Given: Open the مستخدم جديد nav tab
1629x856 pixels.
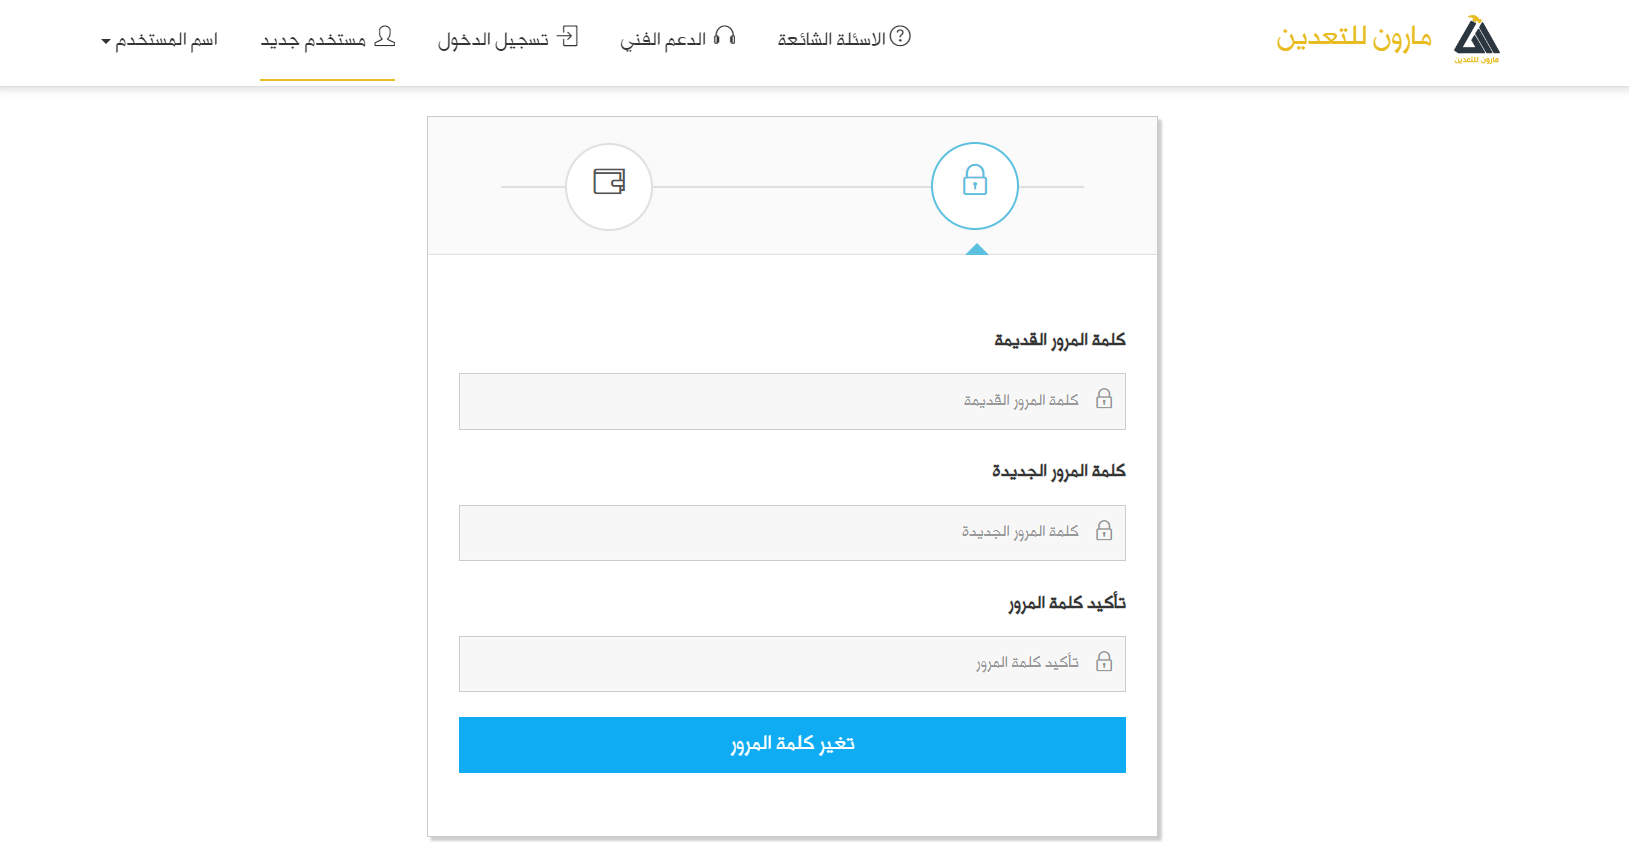Looking at the screenshot, I should coord(314,40).
